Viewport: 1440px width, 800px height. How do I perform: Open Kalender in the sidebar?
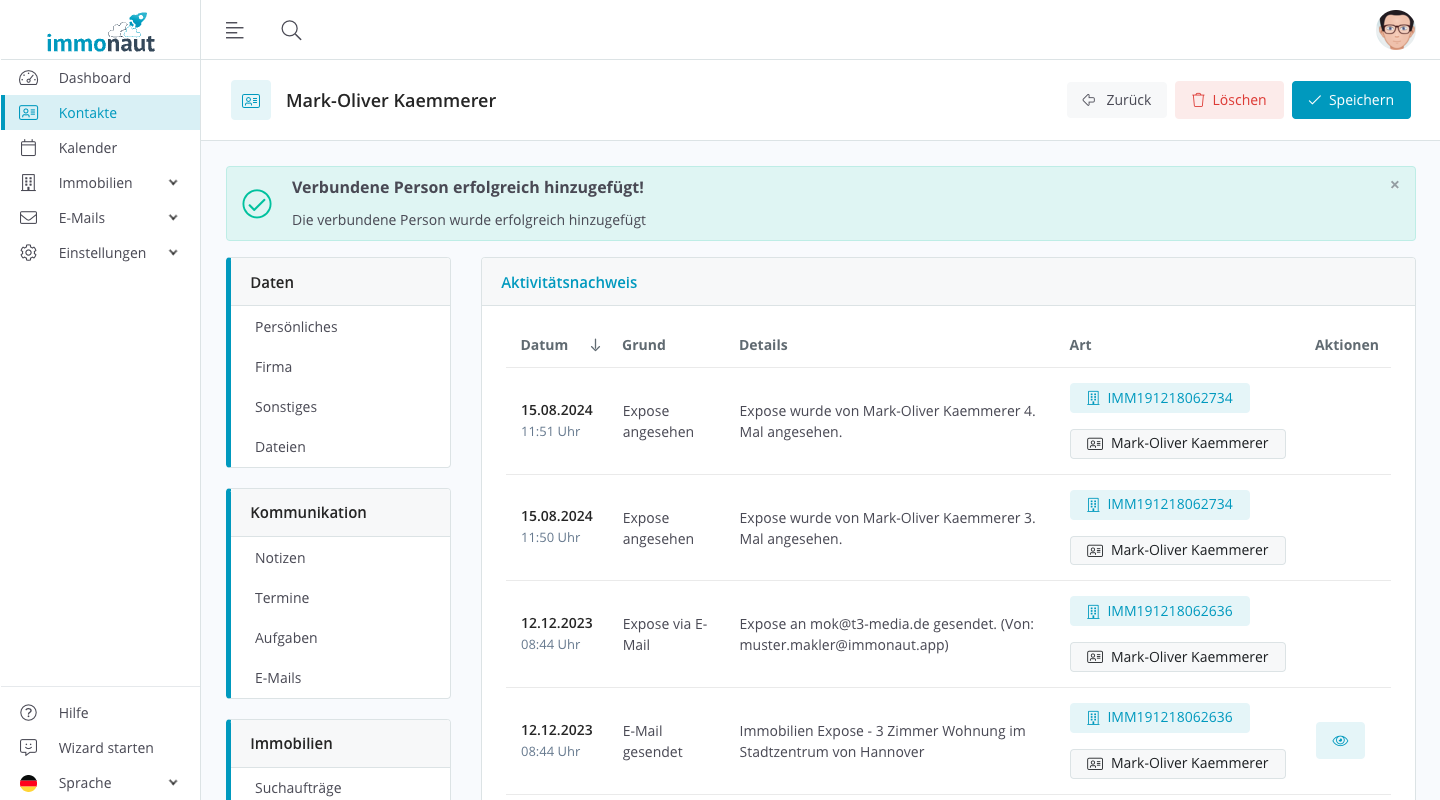point(88,148)
